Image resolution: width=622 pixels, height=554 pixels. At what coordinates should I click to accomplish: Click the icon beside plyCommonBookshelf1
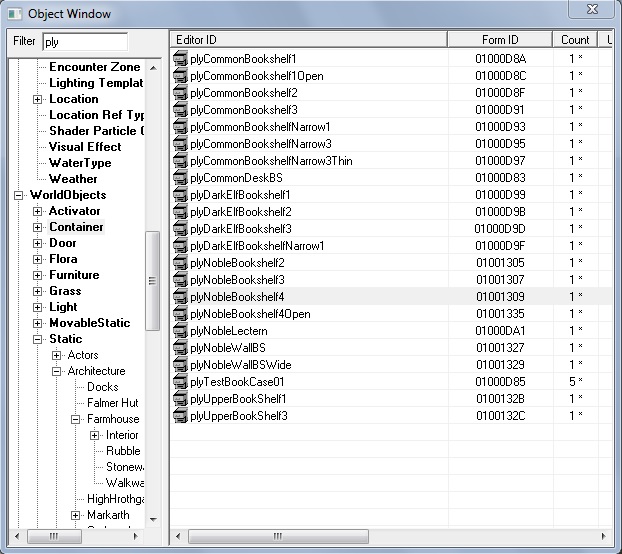pyautogui.click(x=180, y=59)
